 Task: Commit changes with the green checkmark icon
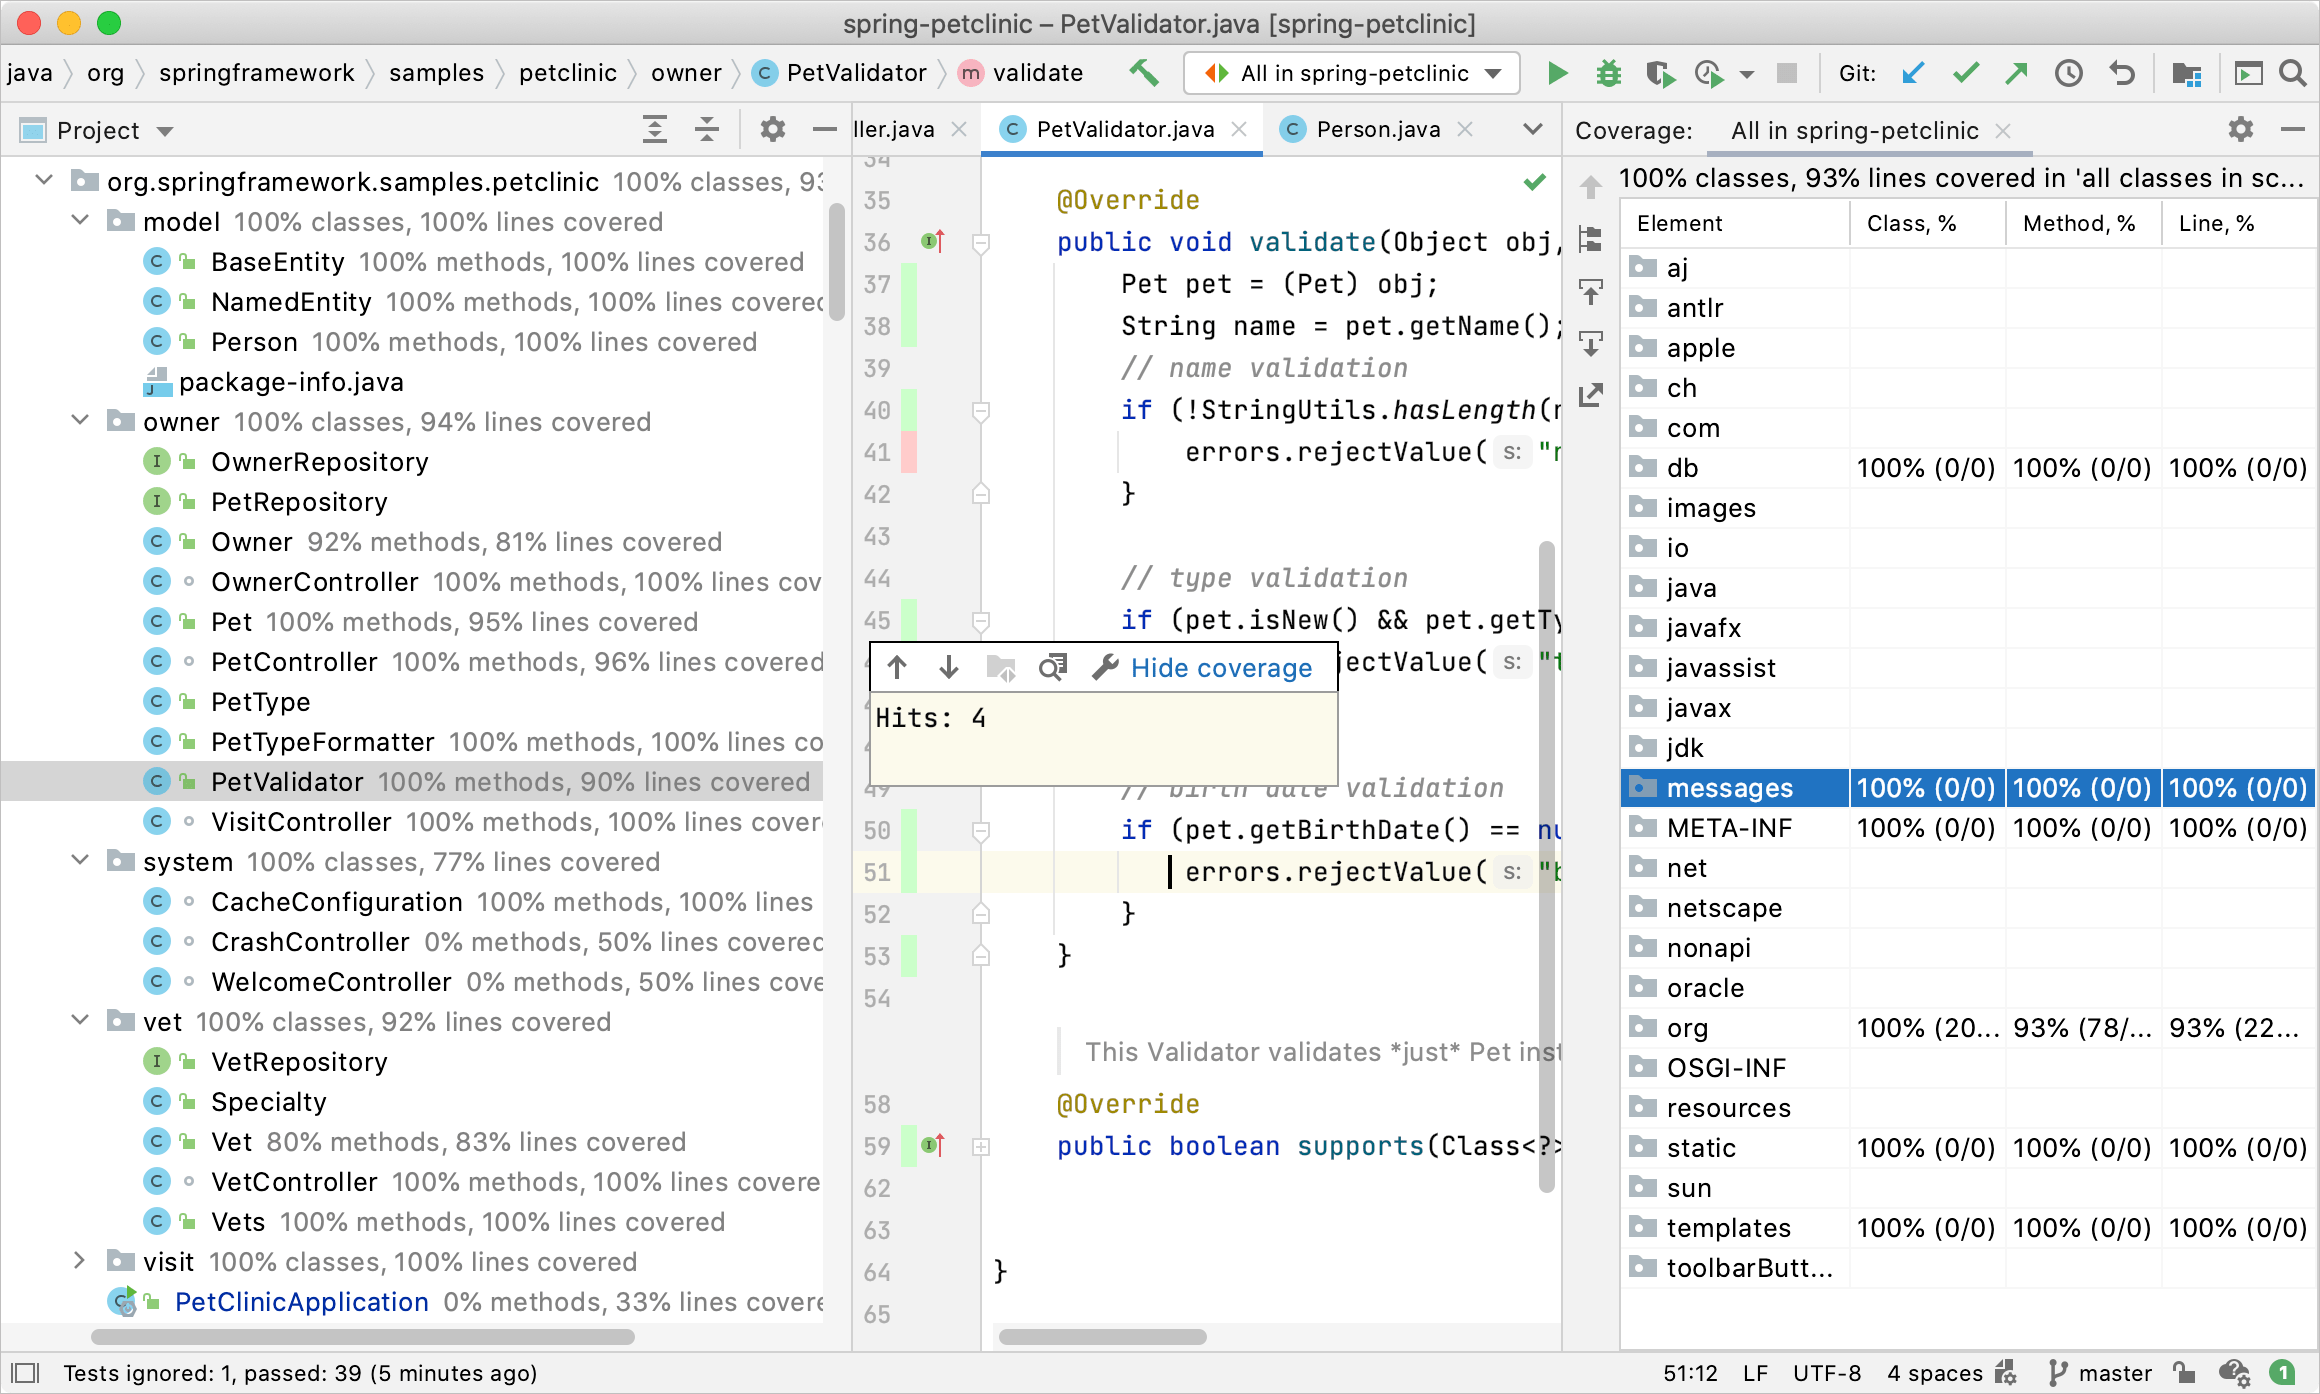pos(1965,73)
